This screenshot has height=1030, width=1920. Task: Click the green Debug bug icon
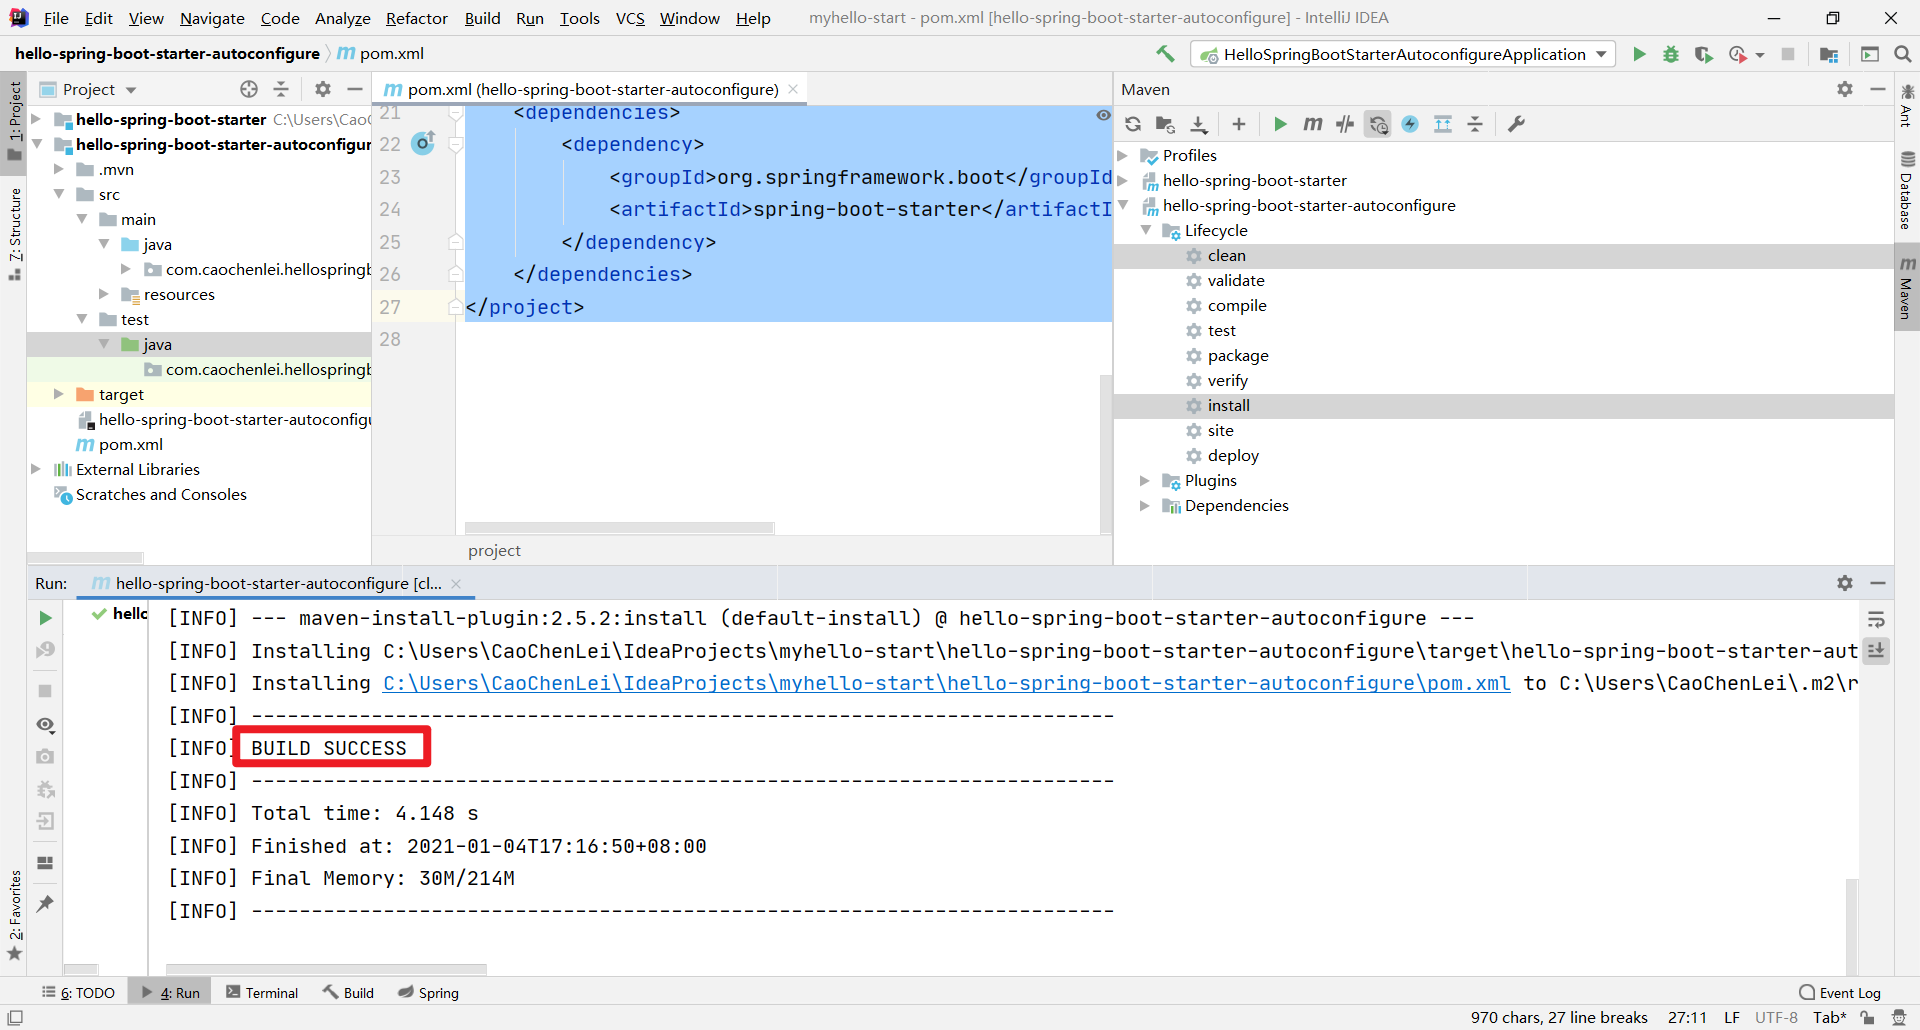(x=1671, y=54)
